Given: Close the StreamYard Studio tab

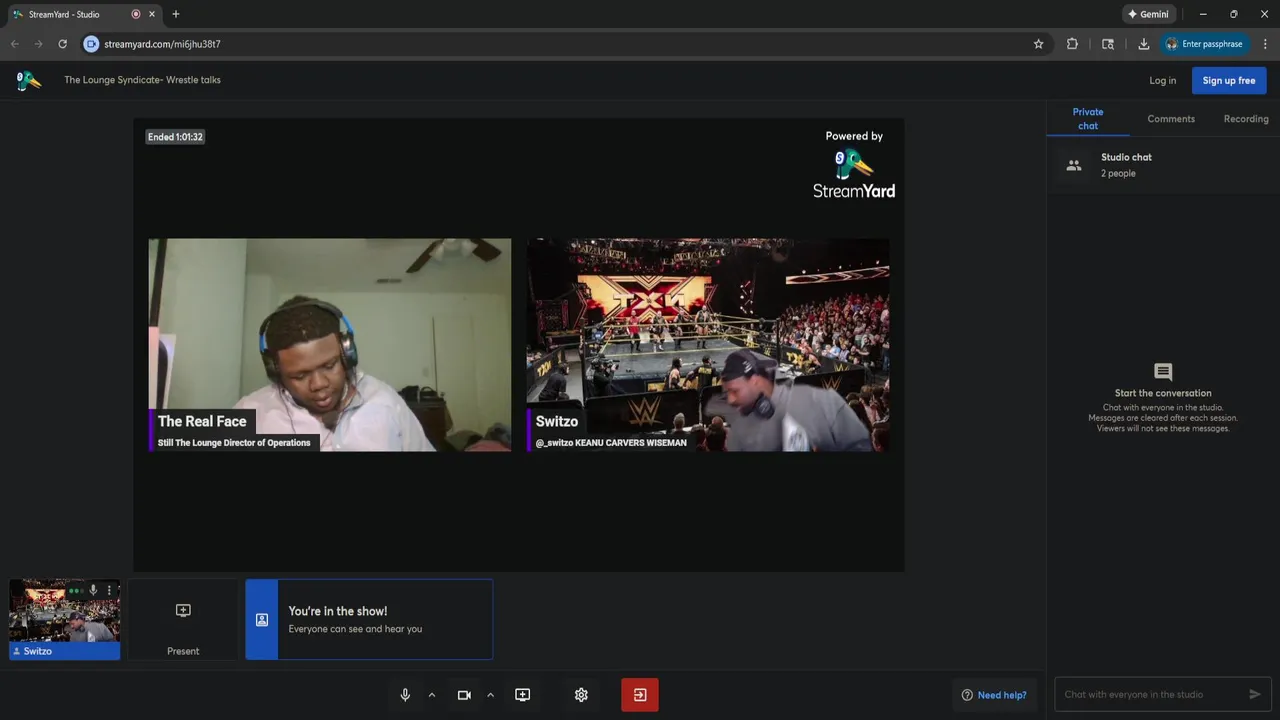Looking at the screenshot, I should click(153, 14).
